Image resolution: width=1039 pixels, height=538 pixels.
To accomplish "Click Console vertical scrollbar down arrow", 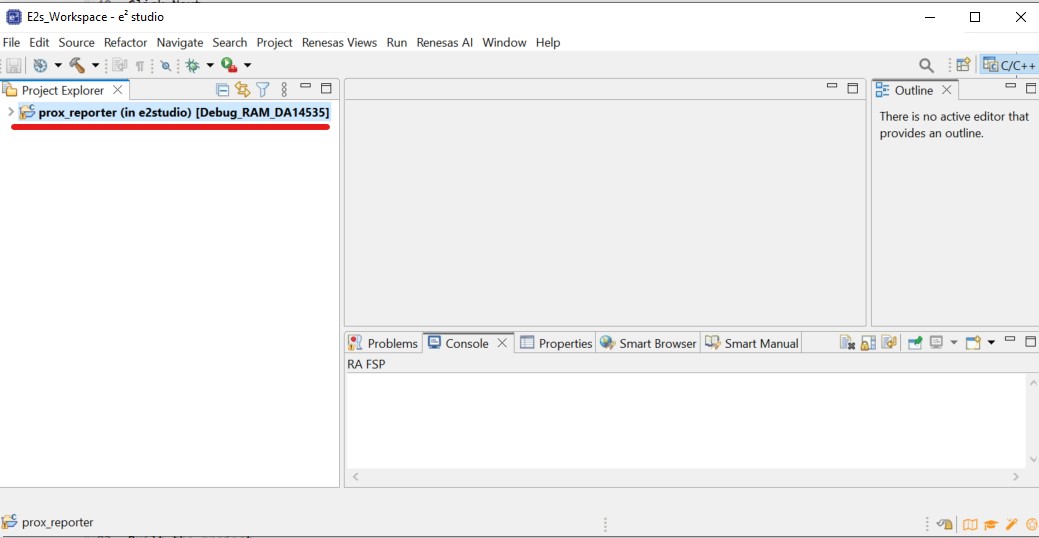I will point(1033,459).
